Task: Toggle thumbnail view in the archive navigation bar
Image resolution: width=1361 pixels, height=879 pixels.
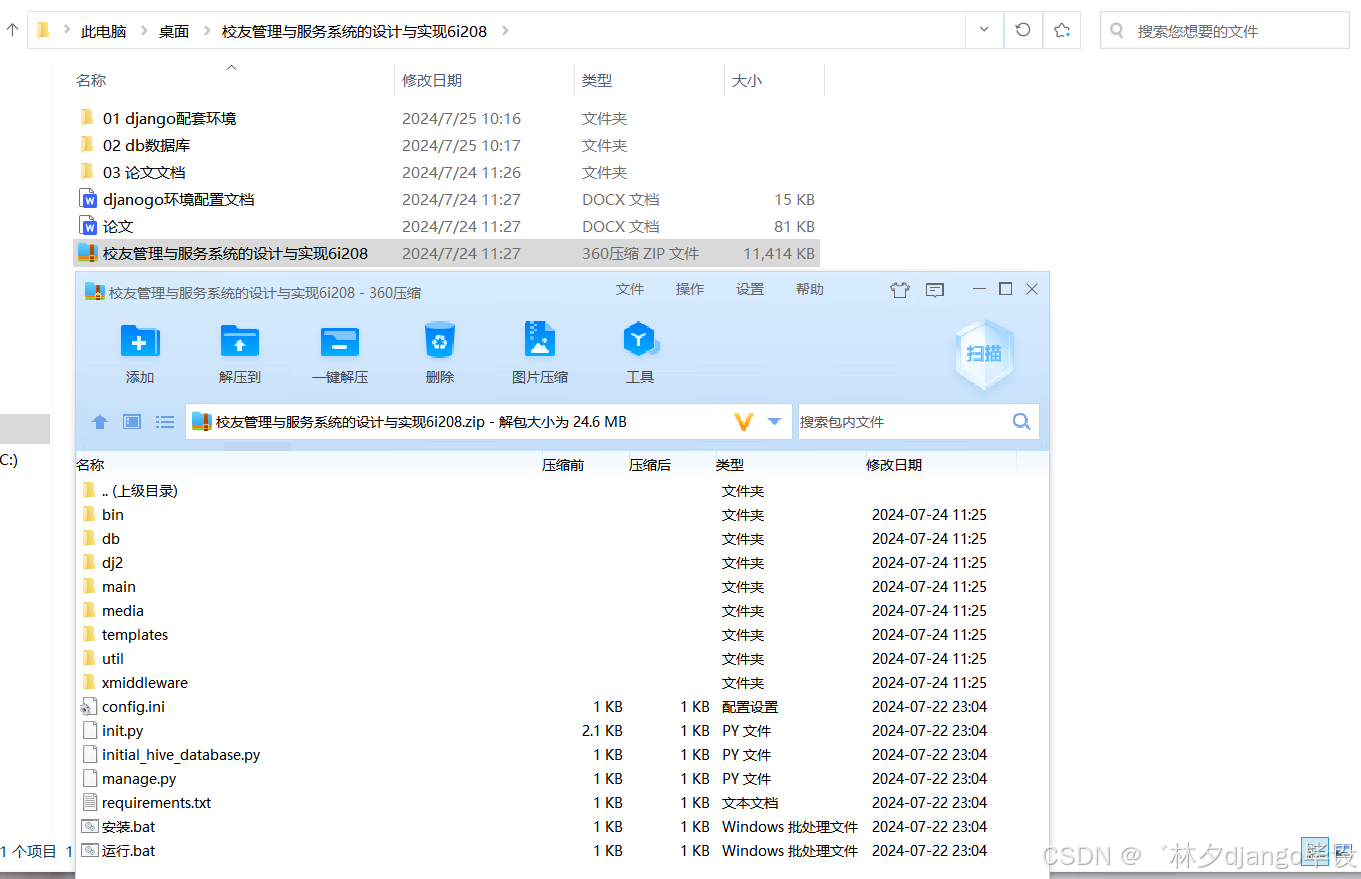Action: [131, 421]
